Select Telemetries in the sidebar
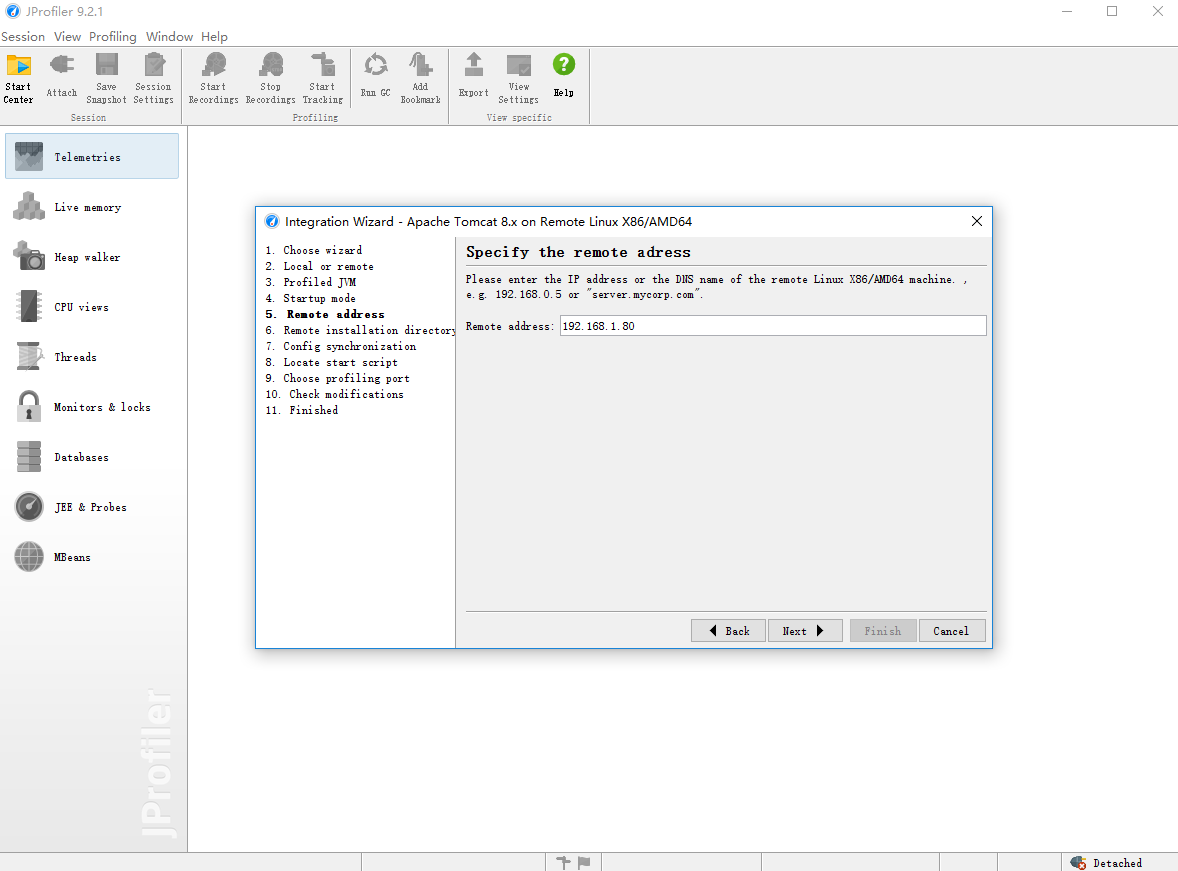 click(92, 156)
